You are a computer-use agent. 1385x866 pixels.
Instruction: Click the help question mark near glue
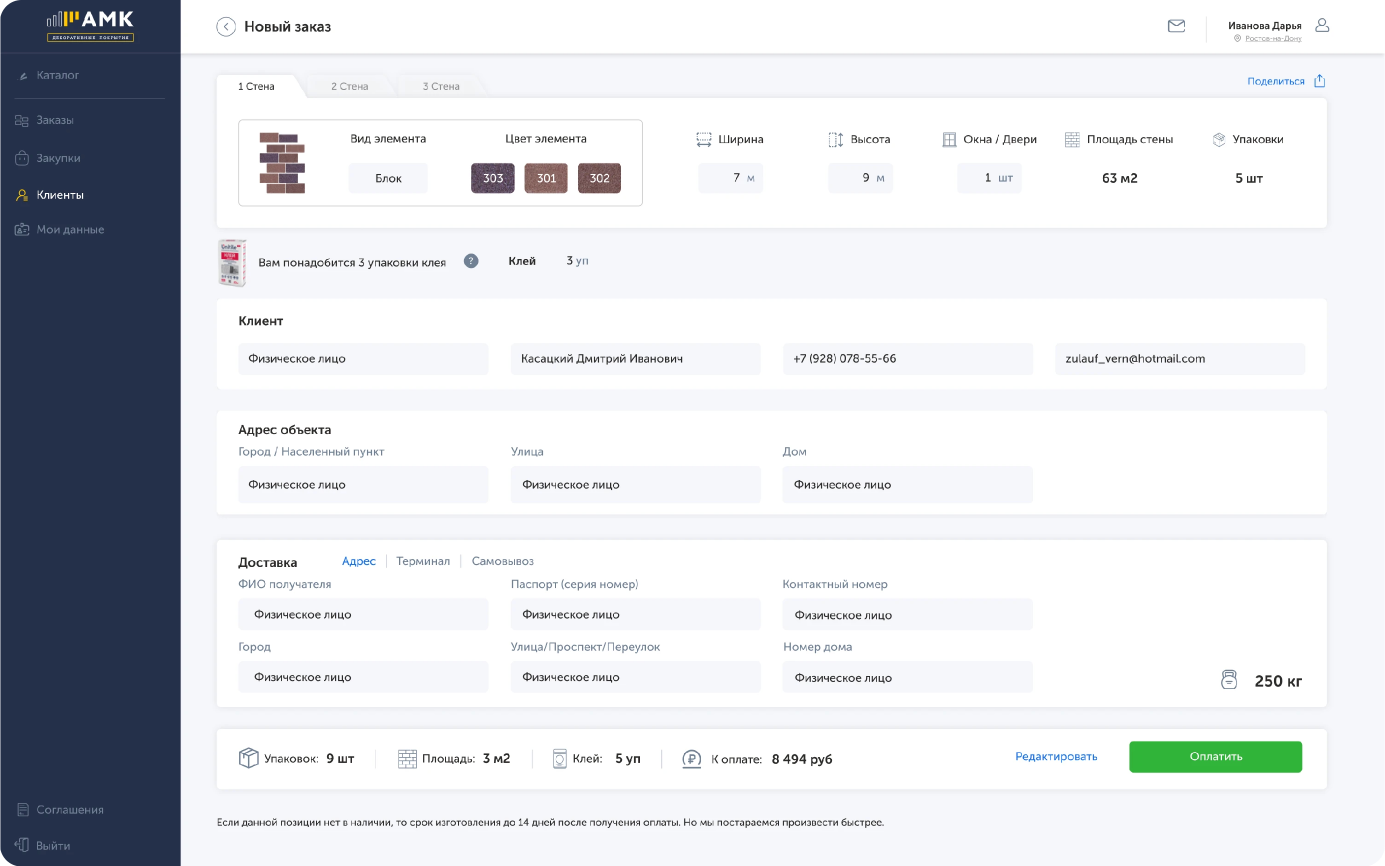(x=471, y=261)
